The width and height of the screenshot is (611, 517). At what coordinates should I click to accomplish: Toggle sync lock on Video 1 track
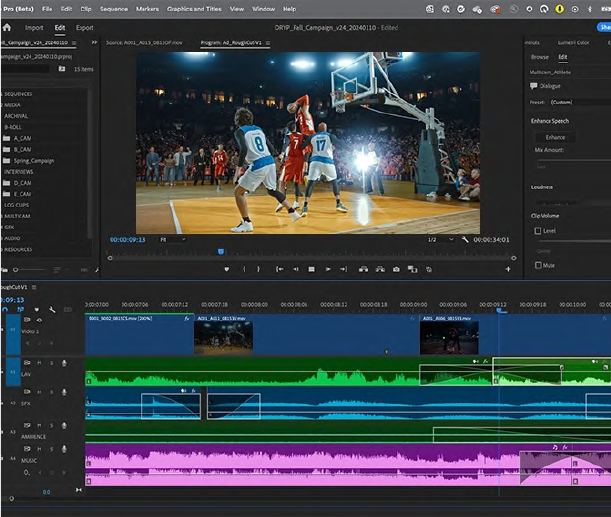tap(27, 320)
